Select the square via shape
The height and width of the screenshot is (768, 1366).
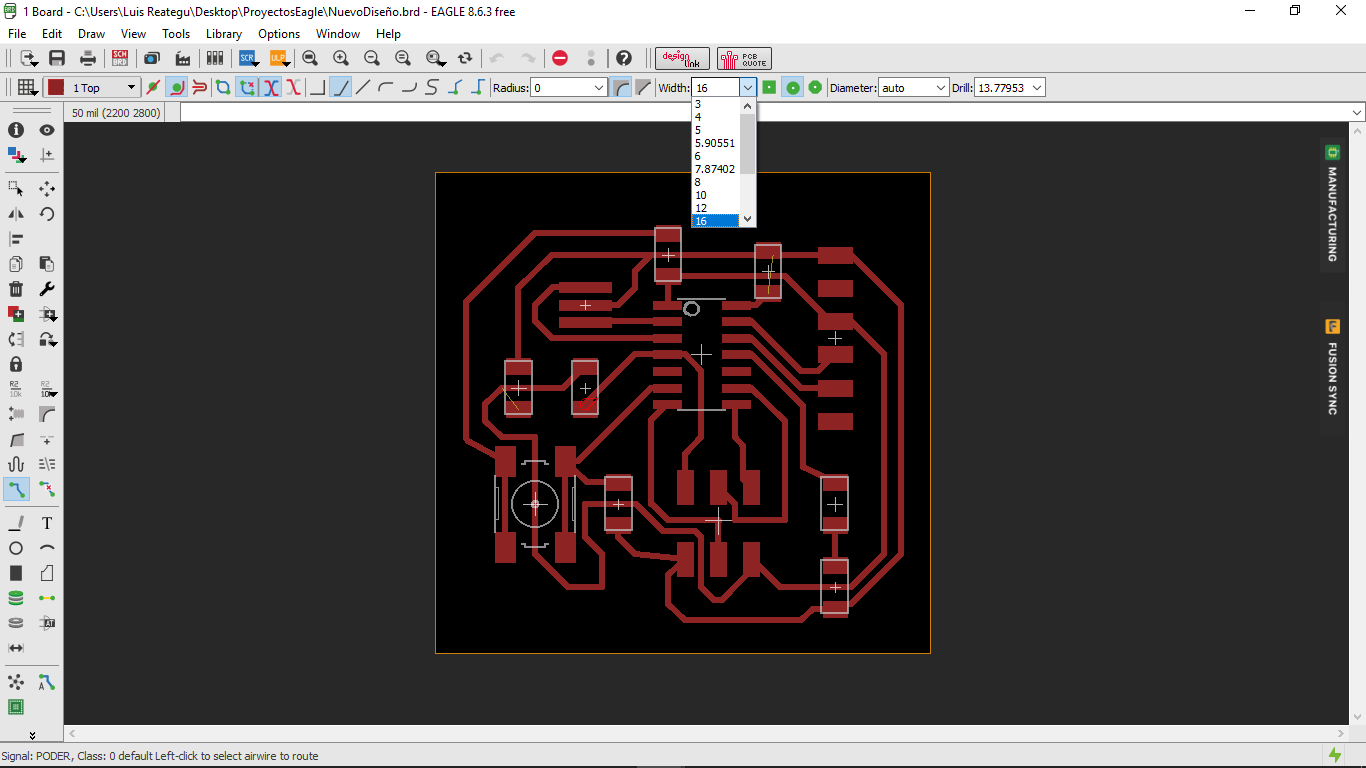tap(769, 87)
